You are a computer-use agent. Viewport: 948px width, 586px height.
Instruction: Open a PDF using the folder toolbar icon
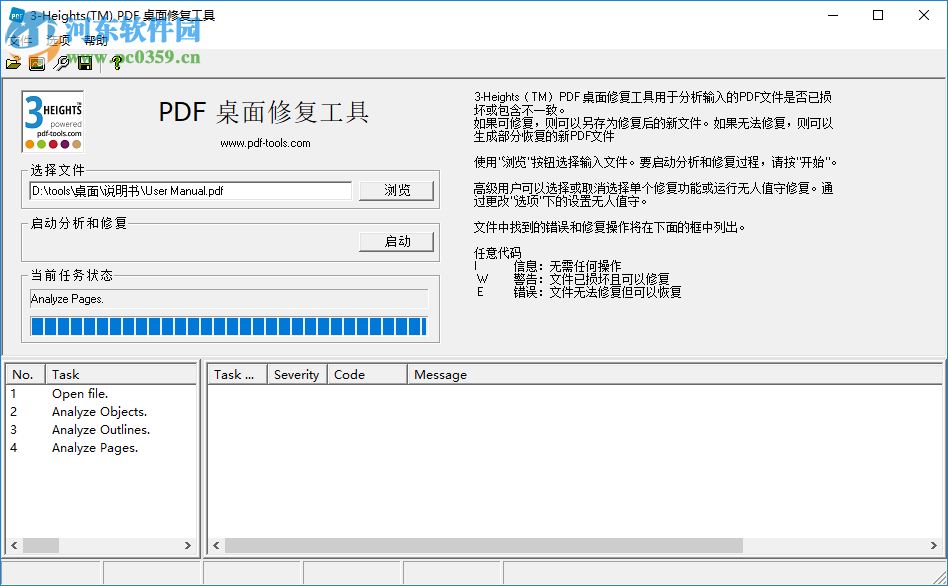tap(14, 62)
